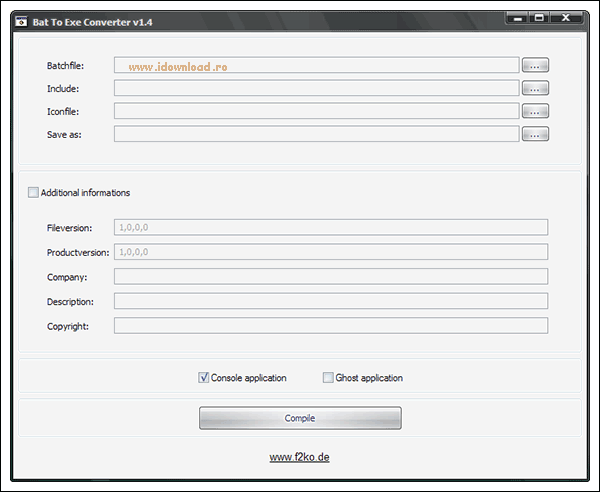Close the Bat To Exe Converter window
Screen dimensions: 600x492
pos(566,18)
